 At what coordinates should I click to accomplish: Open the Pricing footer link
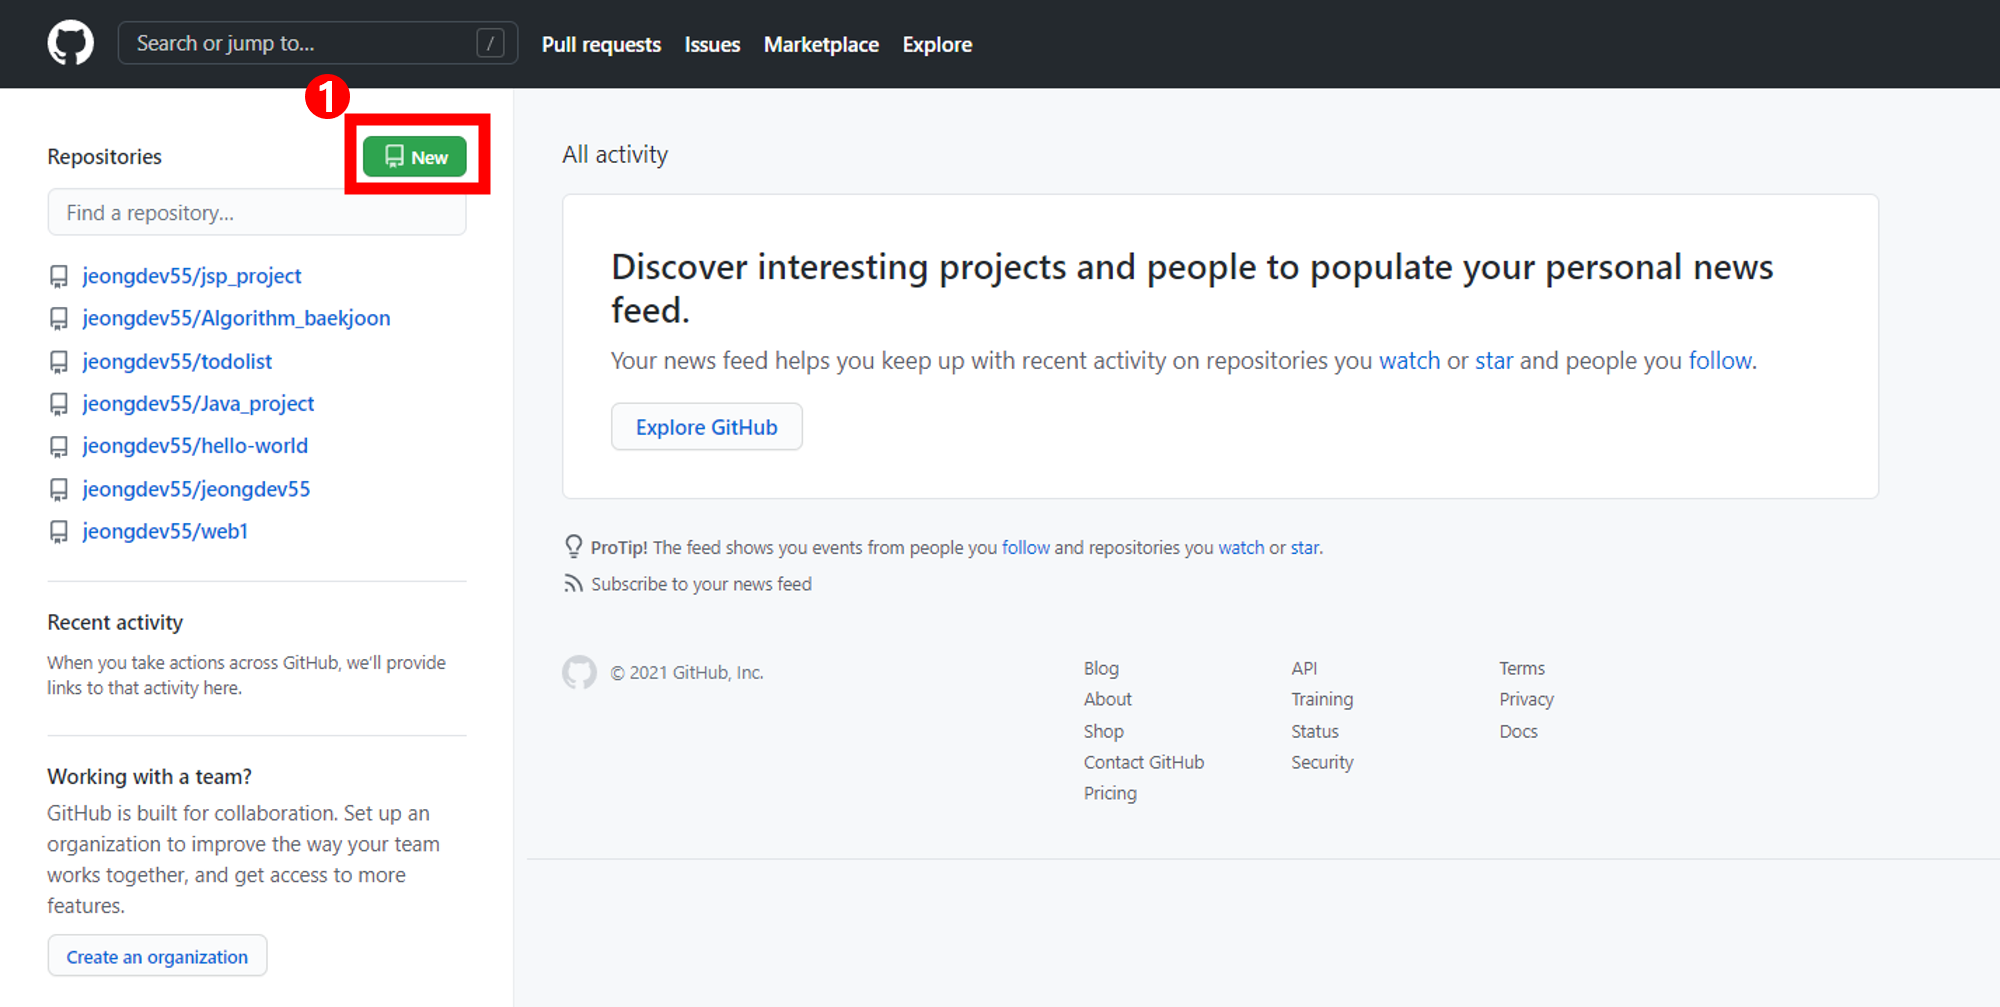click(1110, 793)
